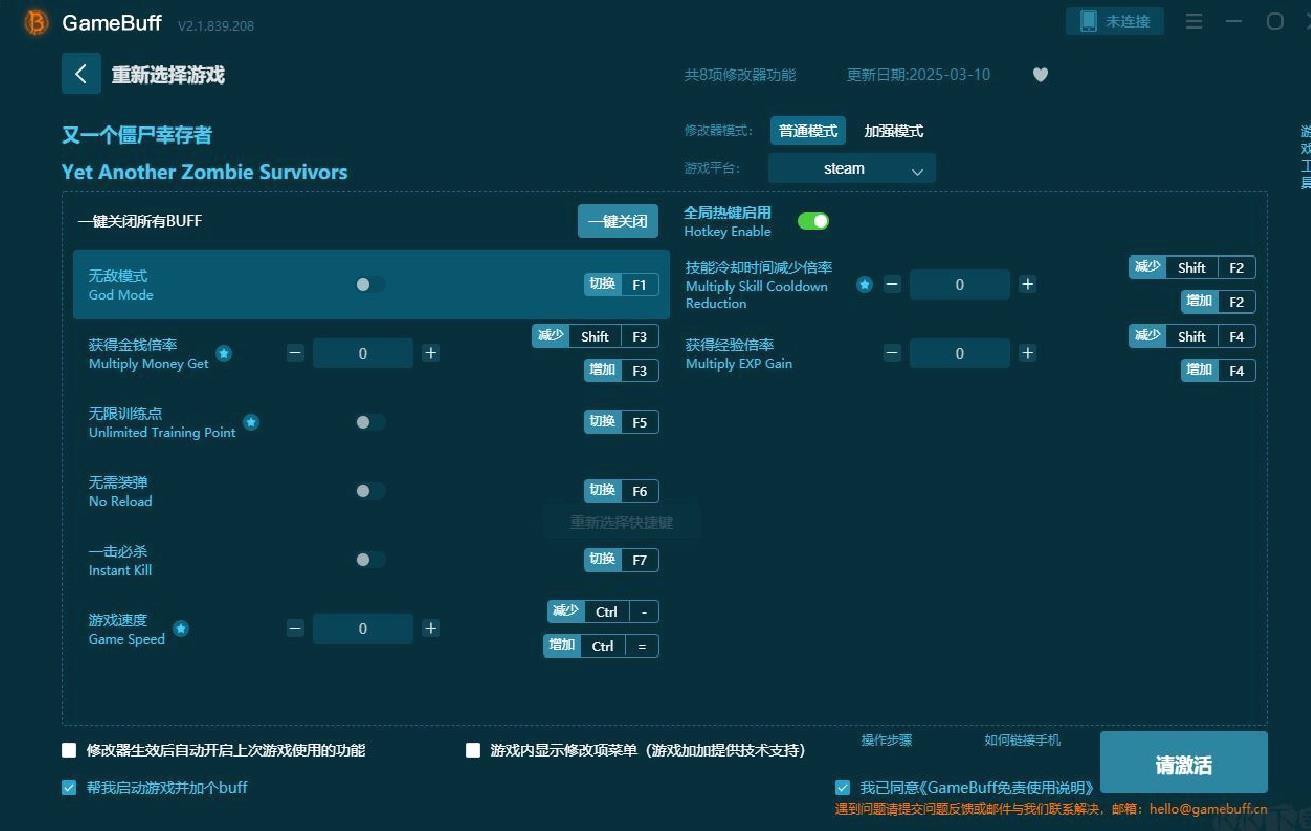The height and width of the screenshot is (831, 1311).
Task: Click the Yet Another Zombie Survivors title
Action: [205, 172]
